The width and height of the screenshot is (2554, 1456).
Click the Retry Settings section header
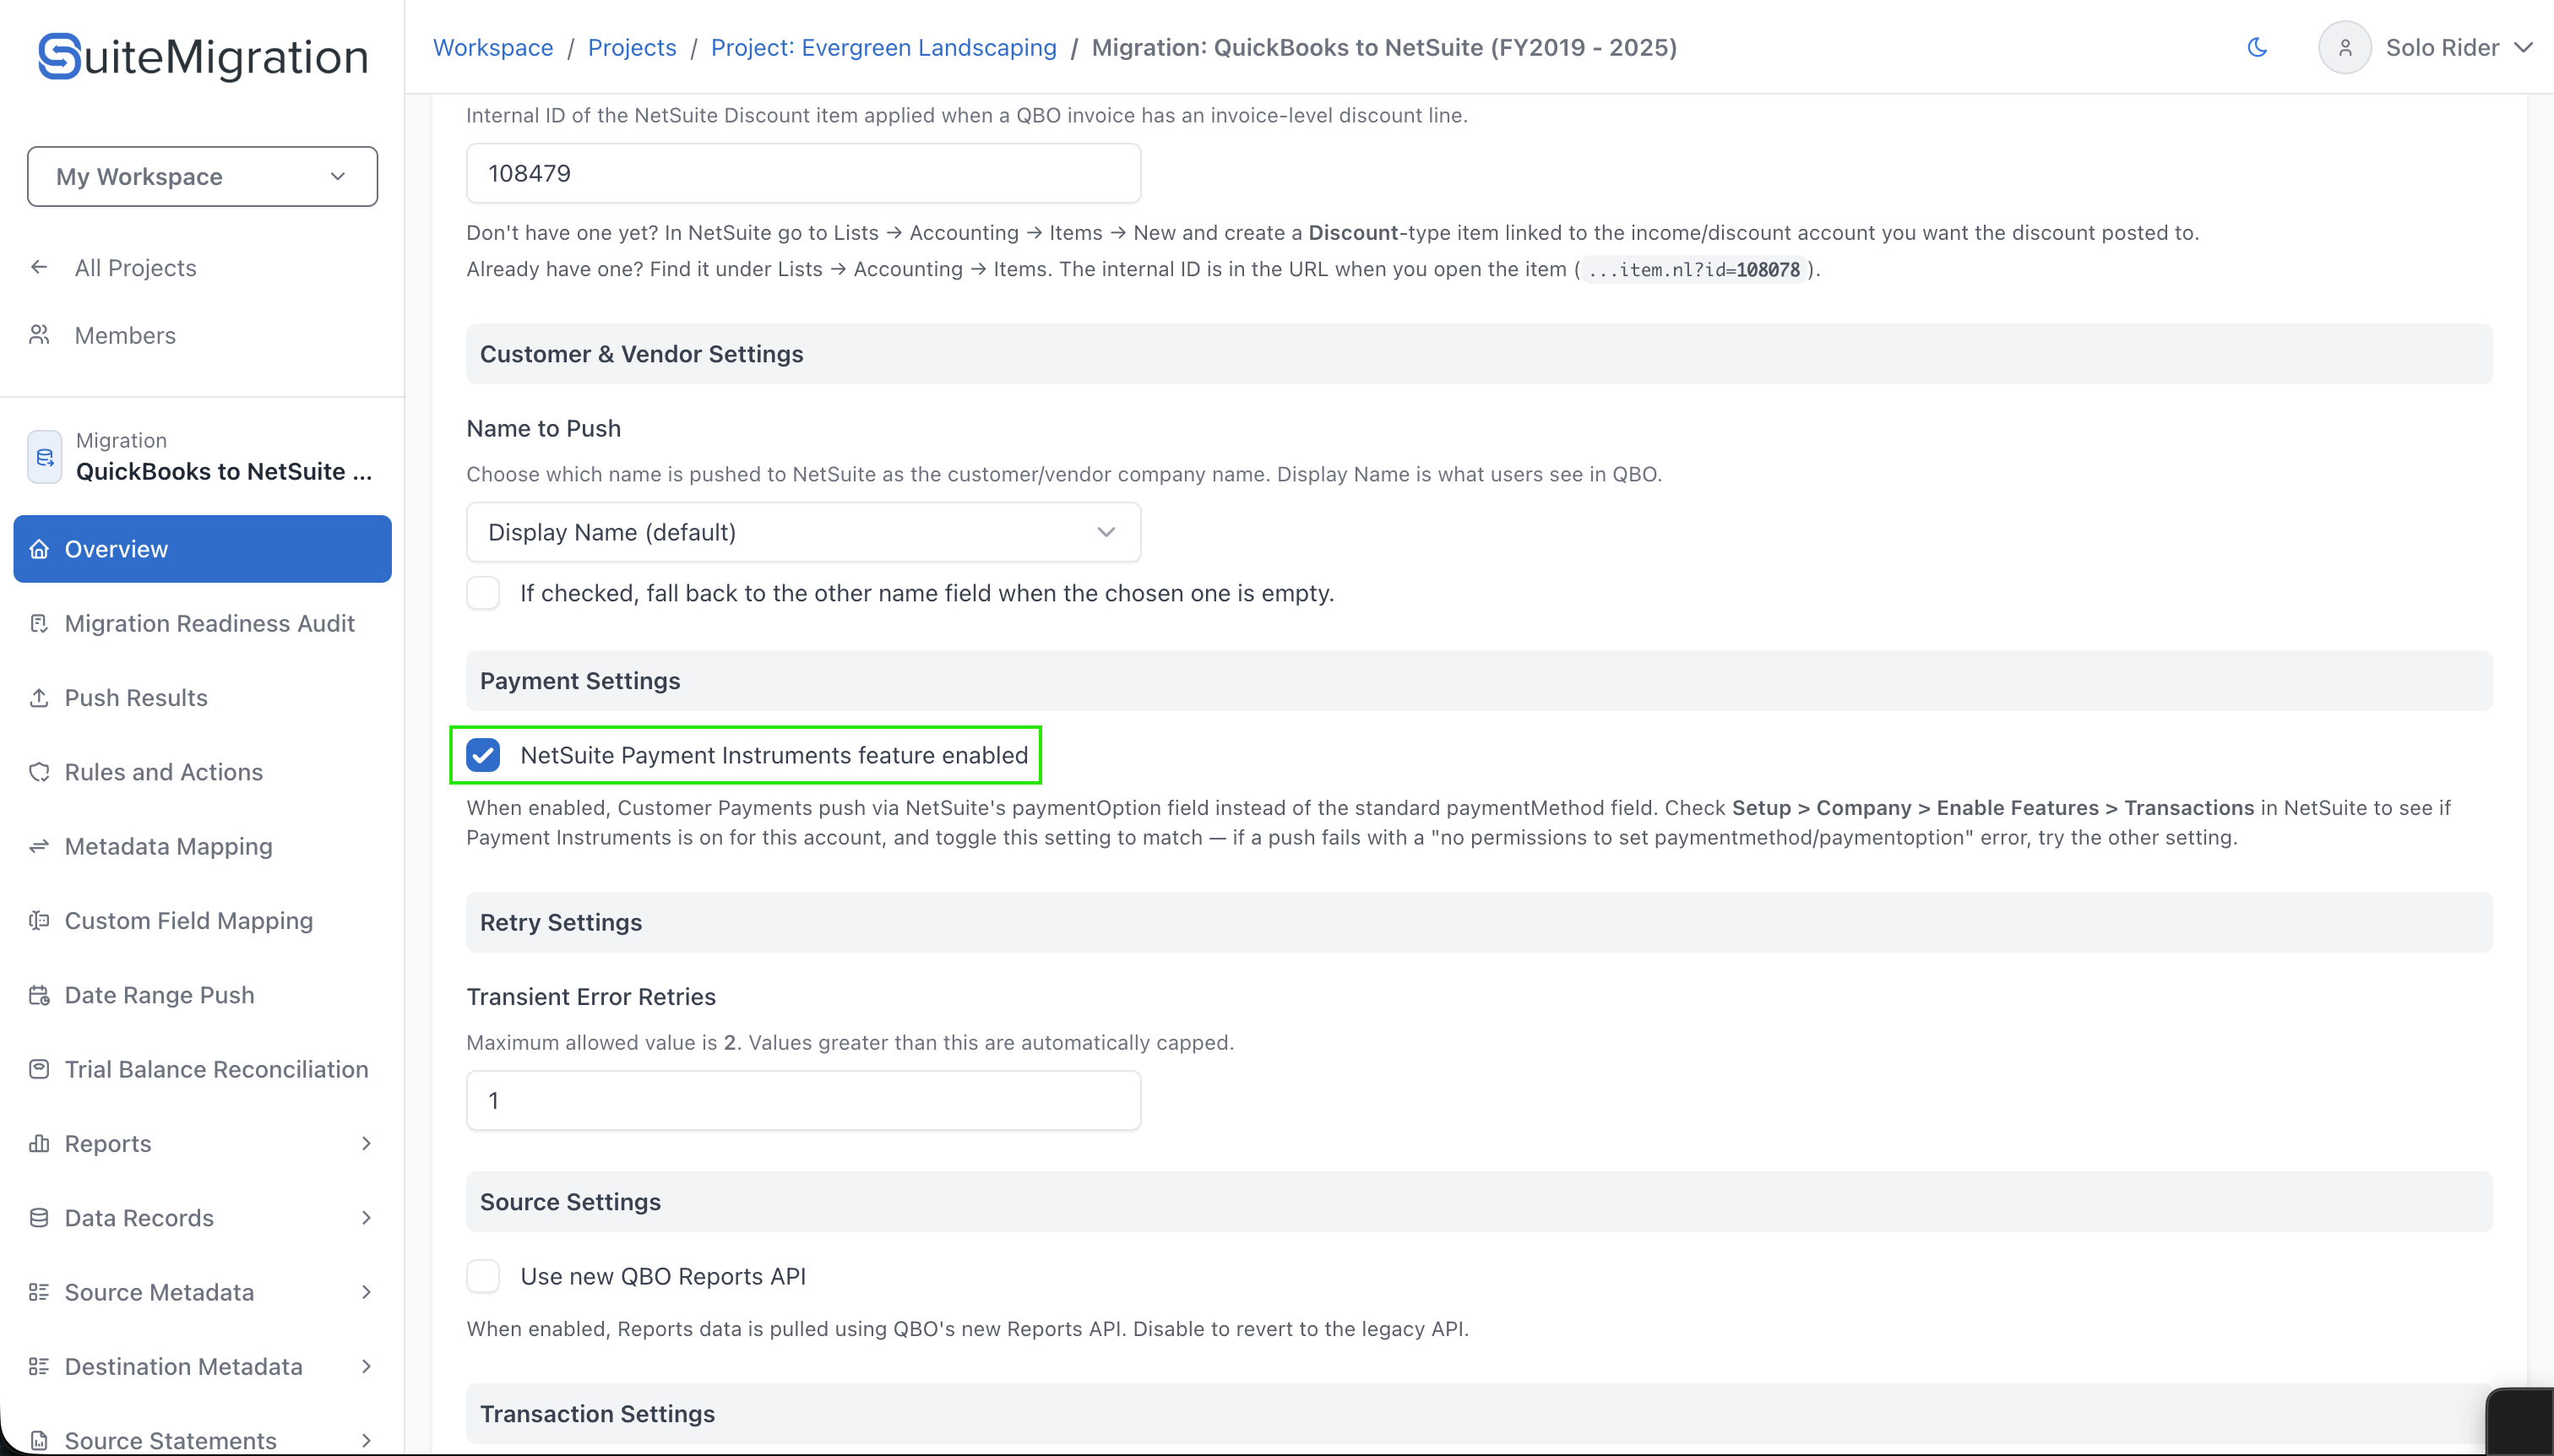1479,922
